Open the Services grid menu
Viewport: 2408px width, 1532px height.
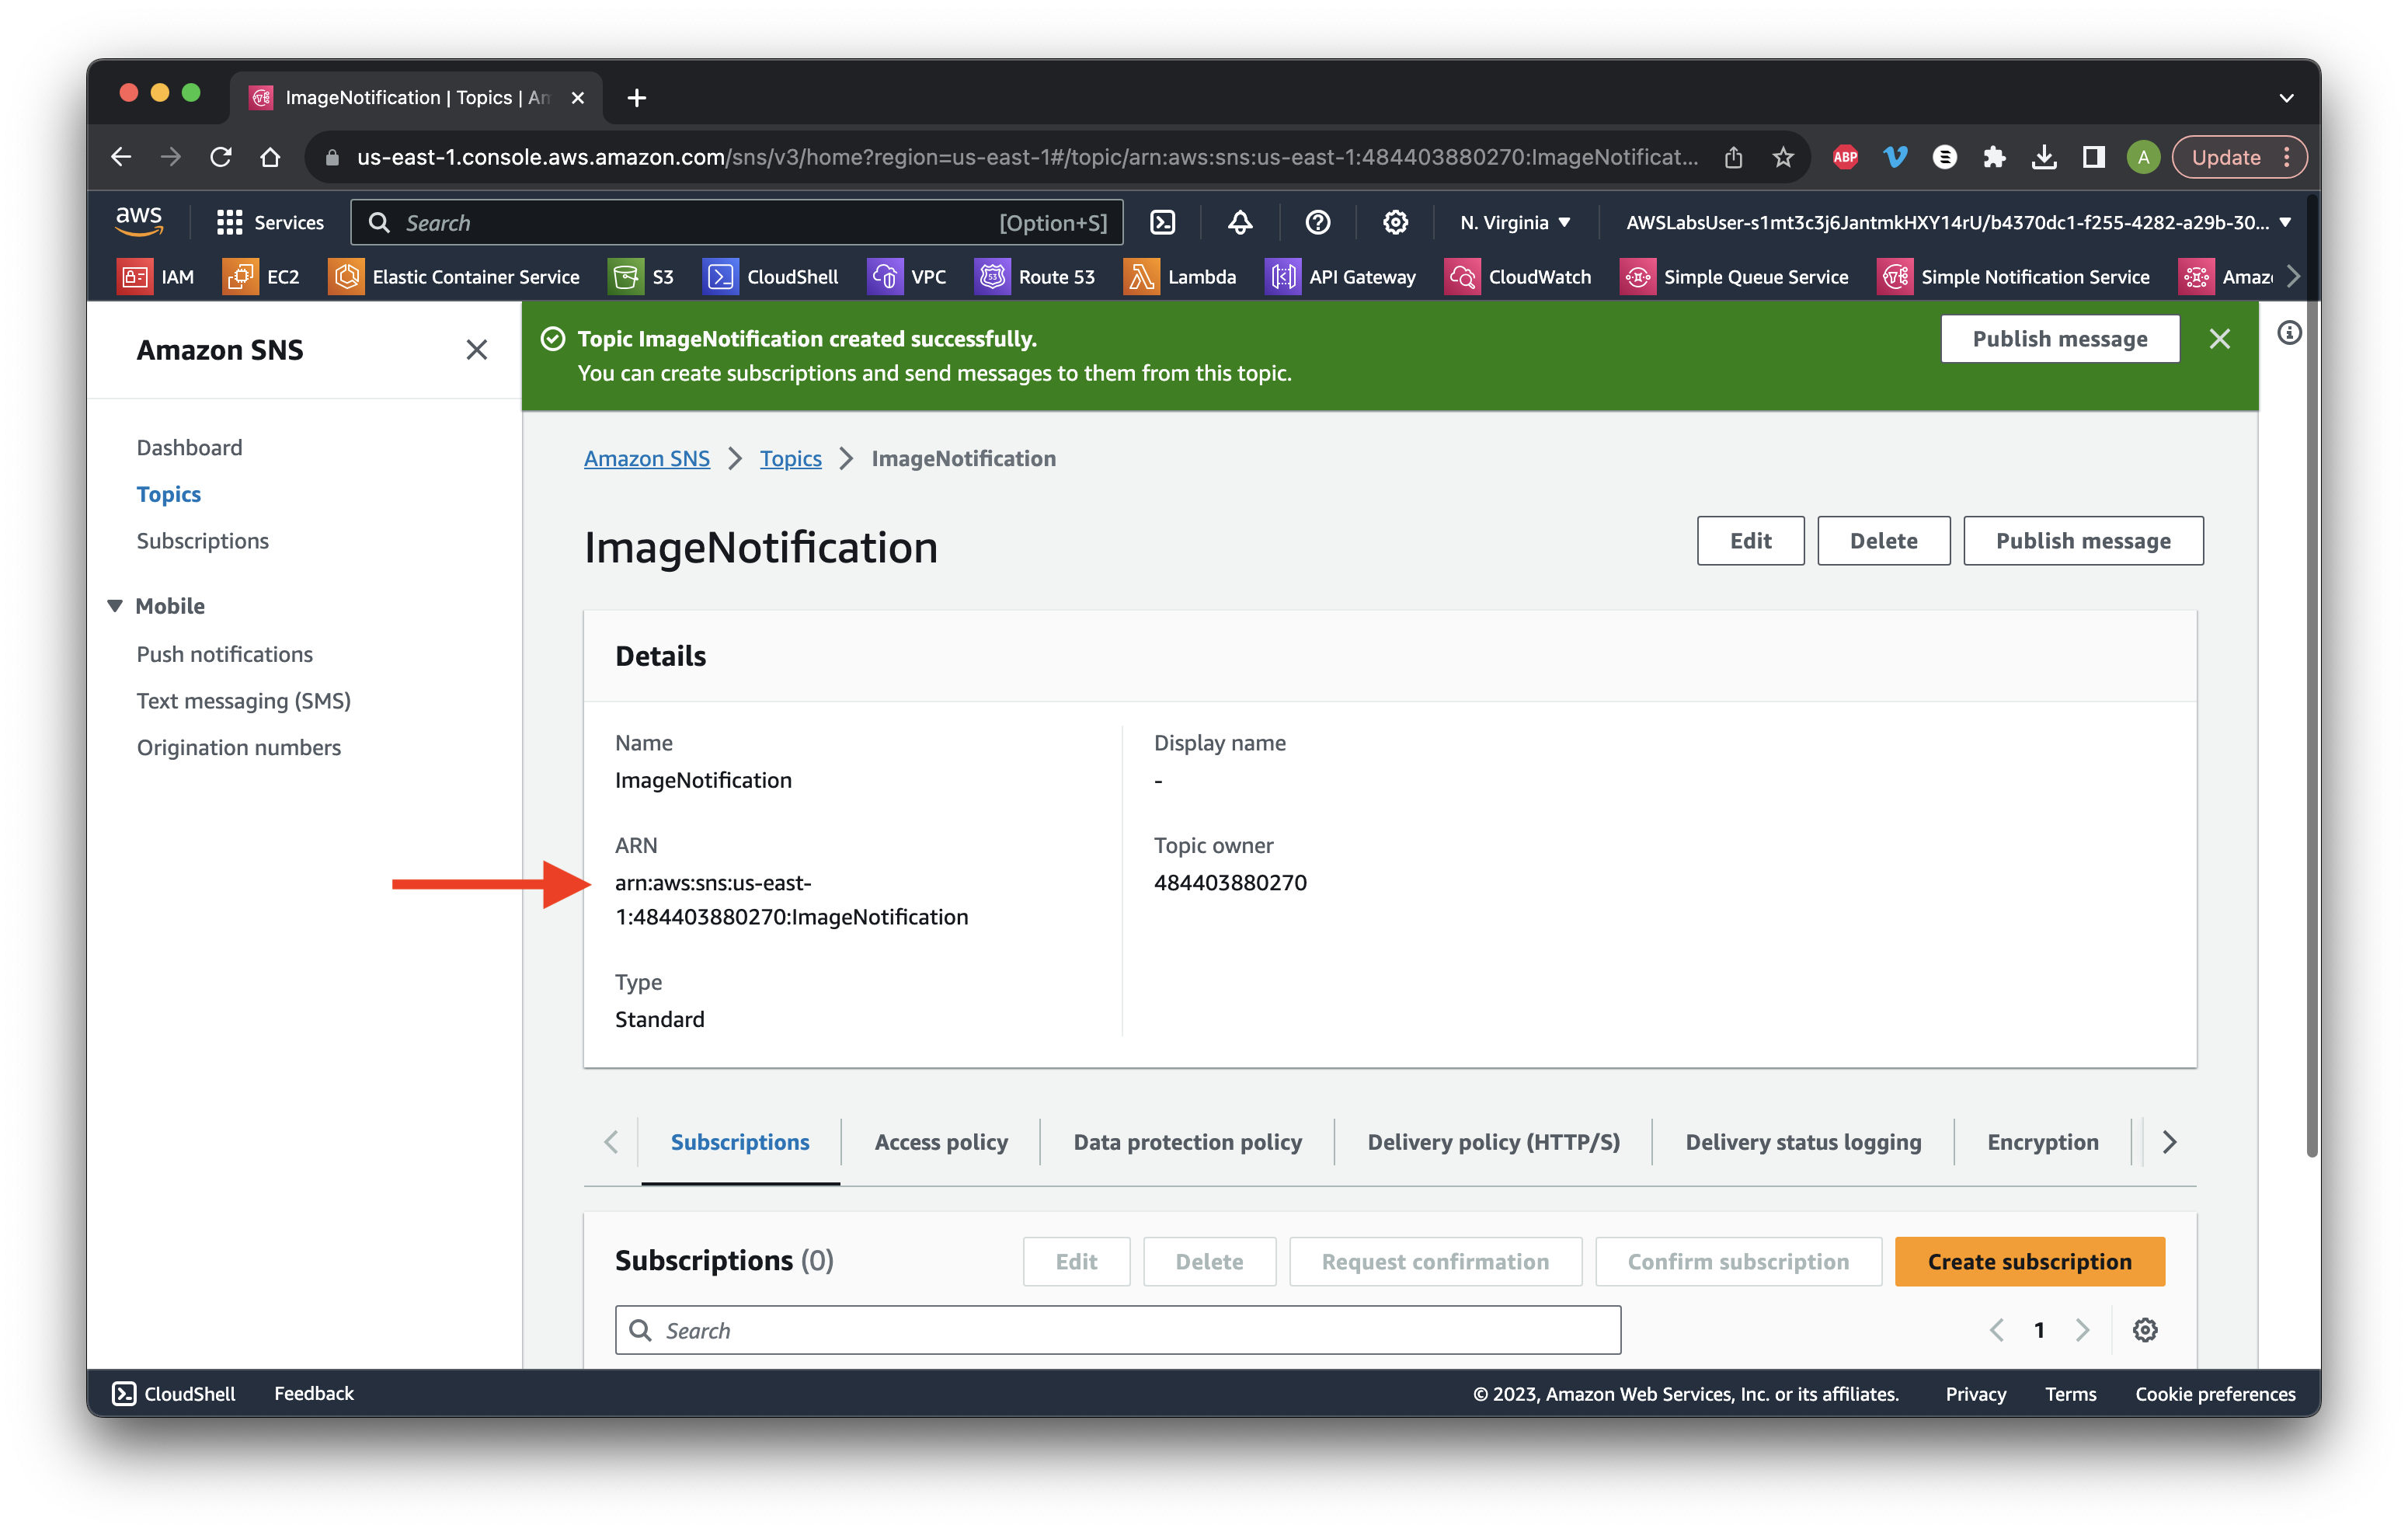[x=270, y=222]
